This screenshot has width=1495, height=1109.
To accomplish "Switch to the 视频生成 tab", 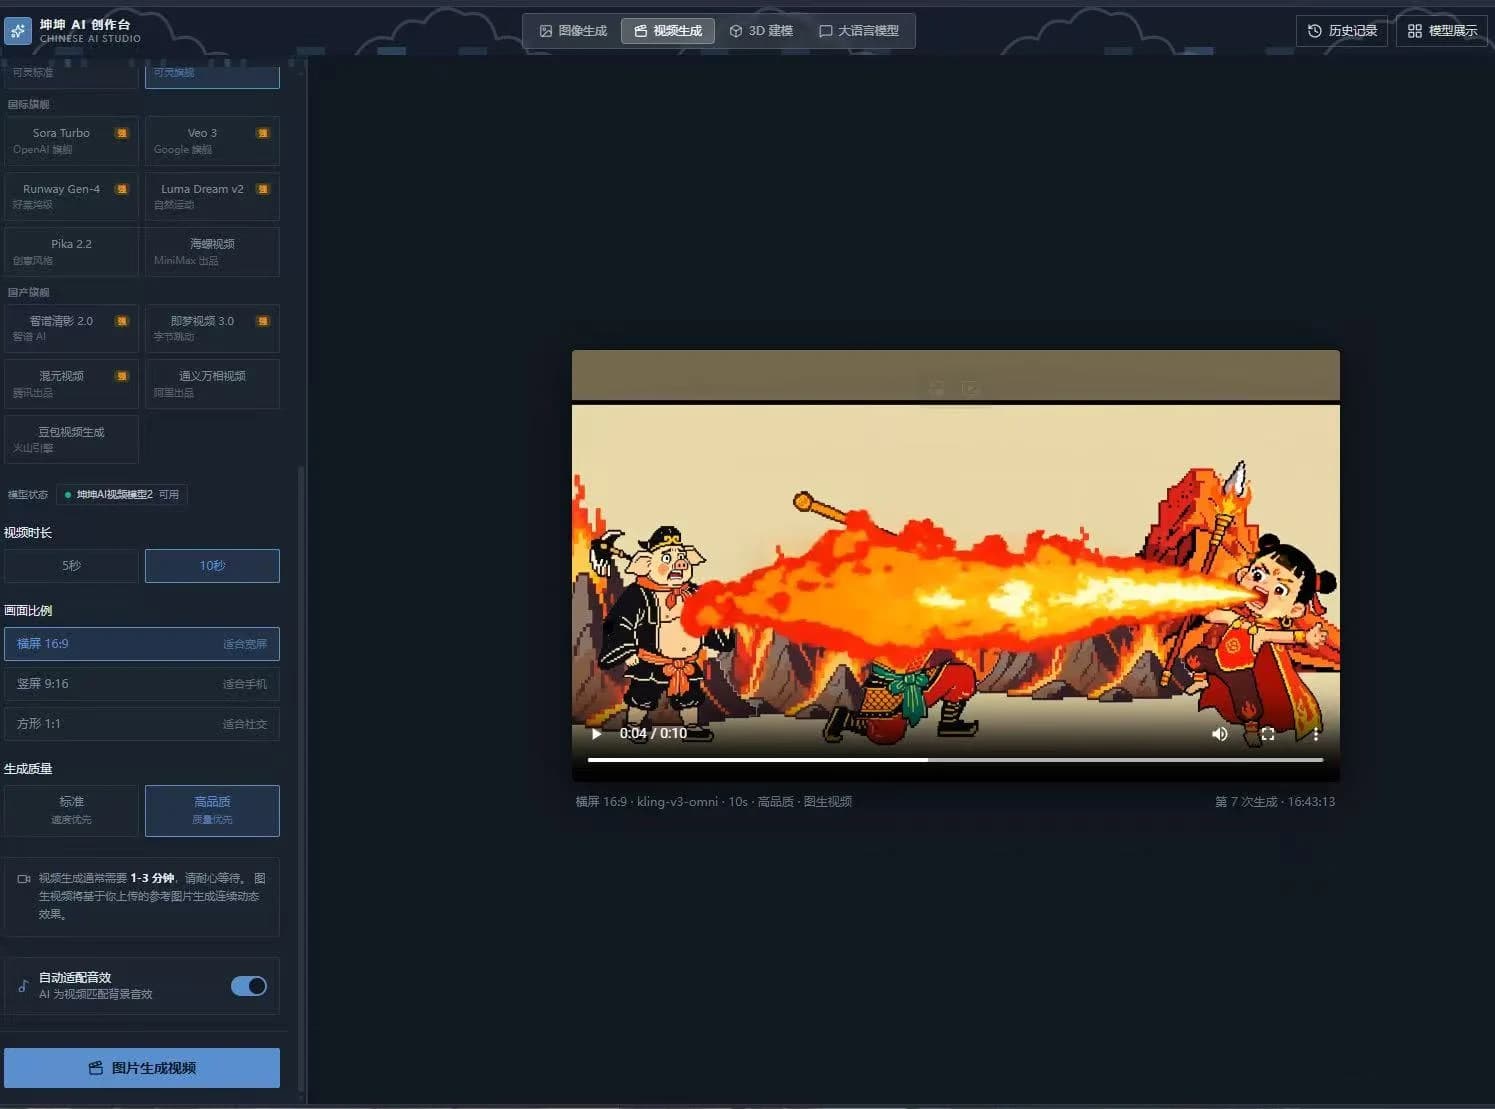I will 668,31.
